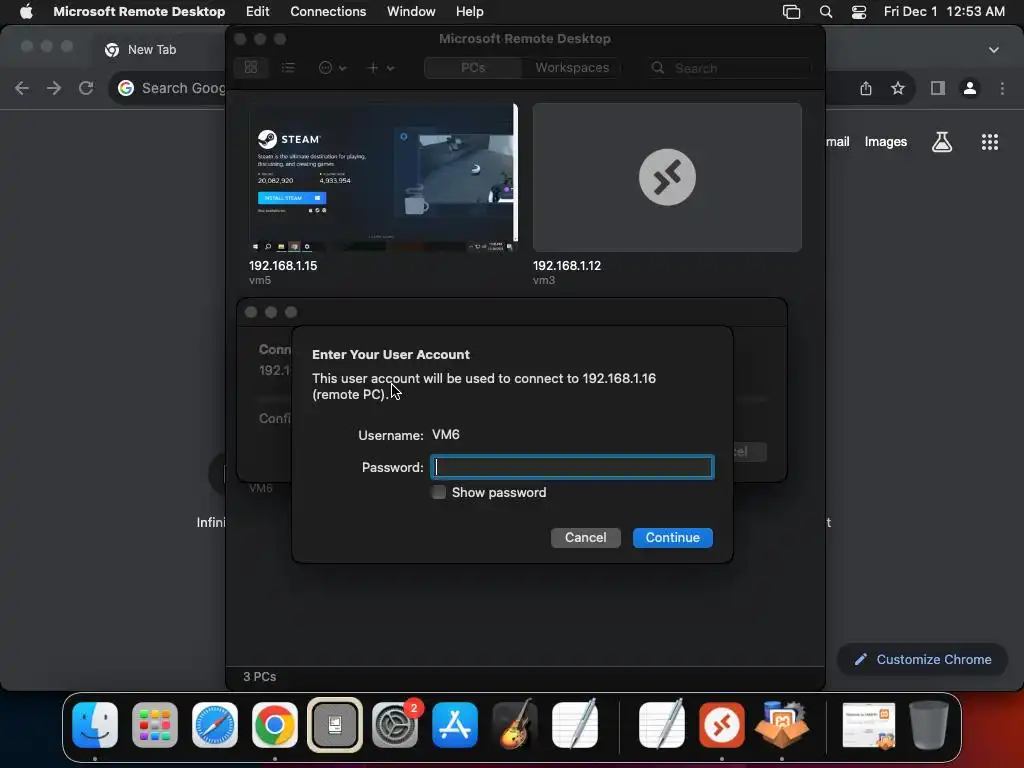Switch to the PCs tab
The image size is (1024, 768).
coord(473,67)
